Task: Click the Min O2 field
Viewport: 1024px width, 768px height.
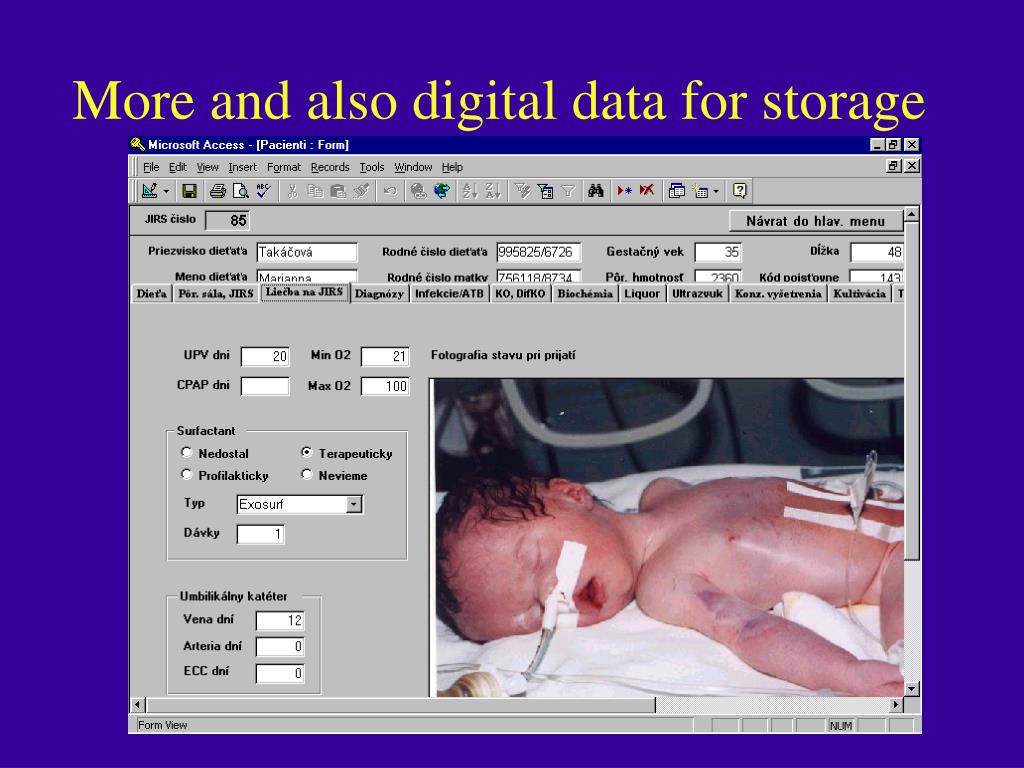Action: coord(385,357)
